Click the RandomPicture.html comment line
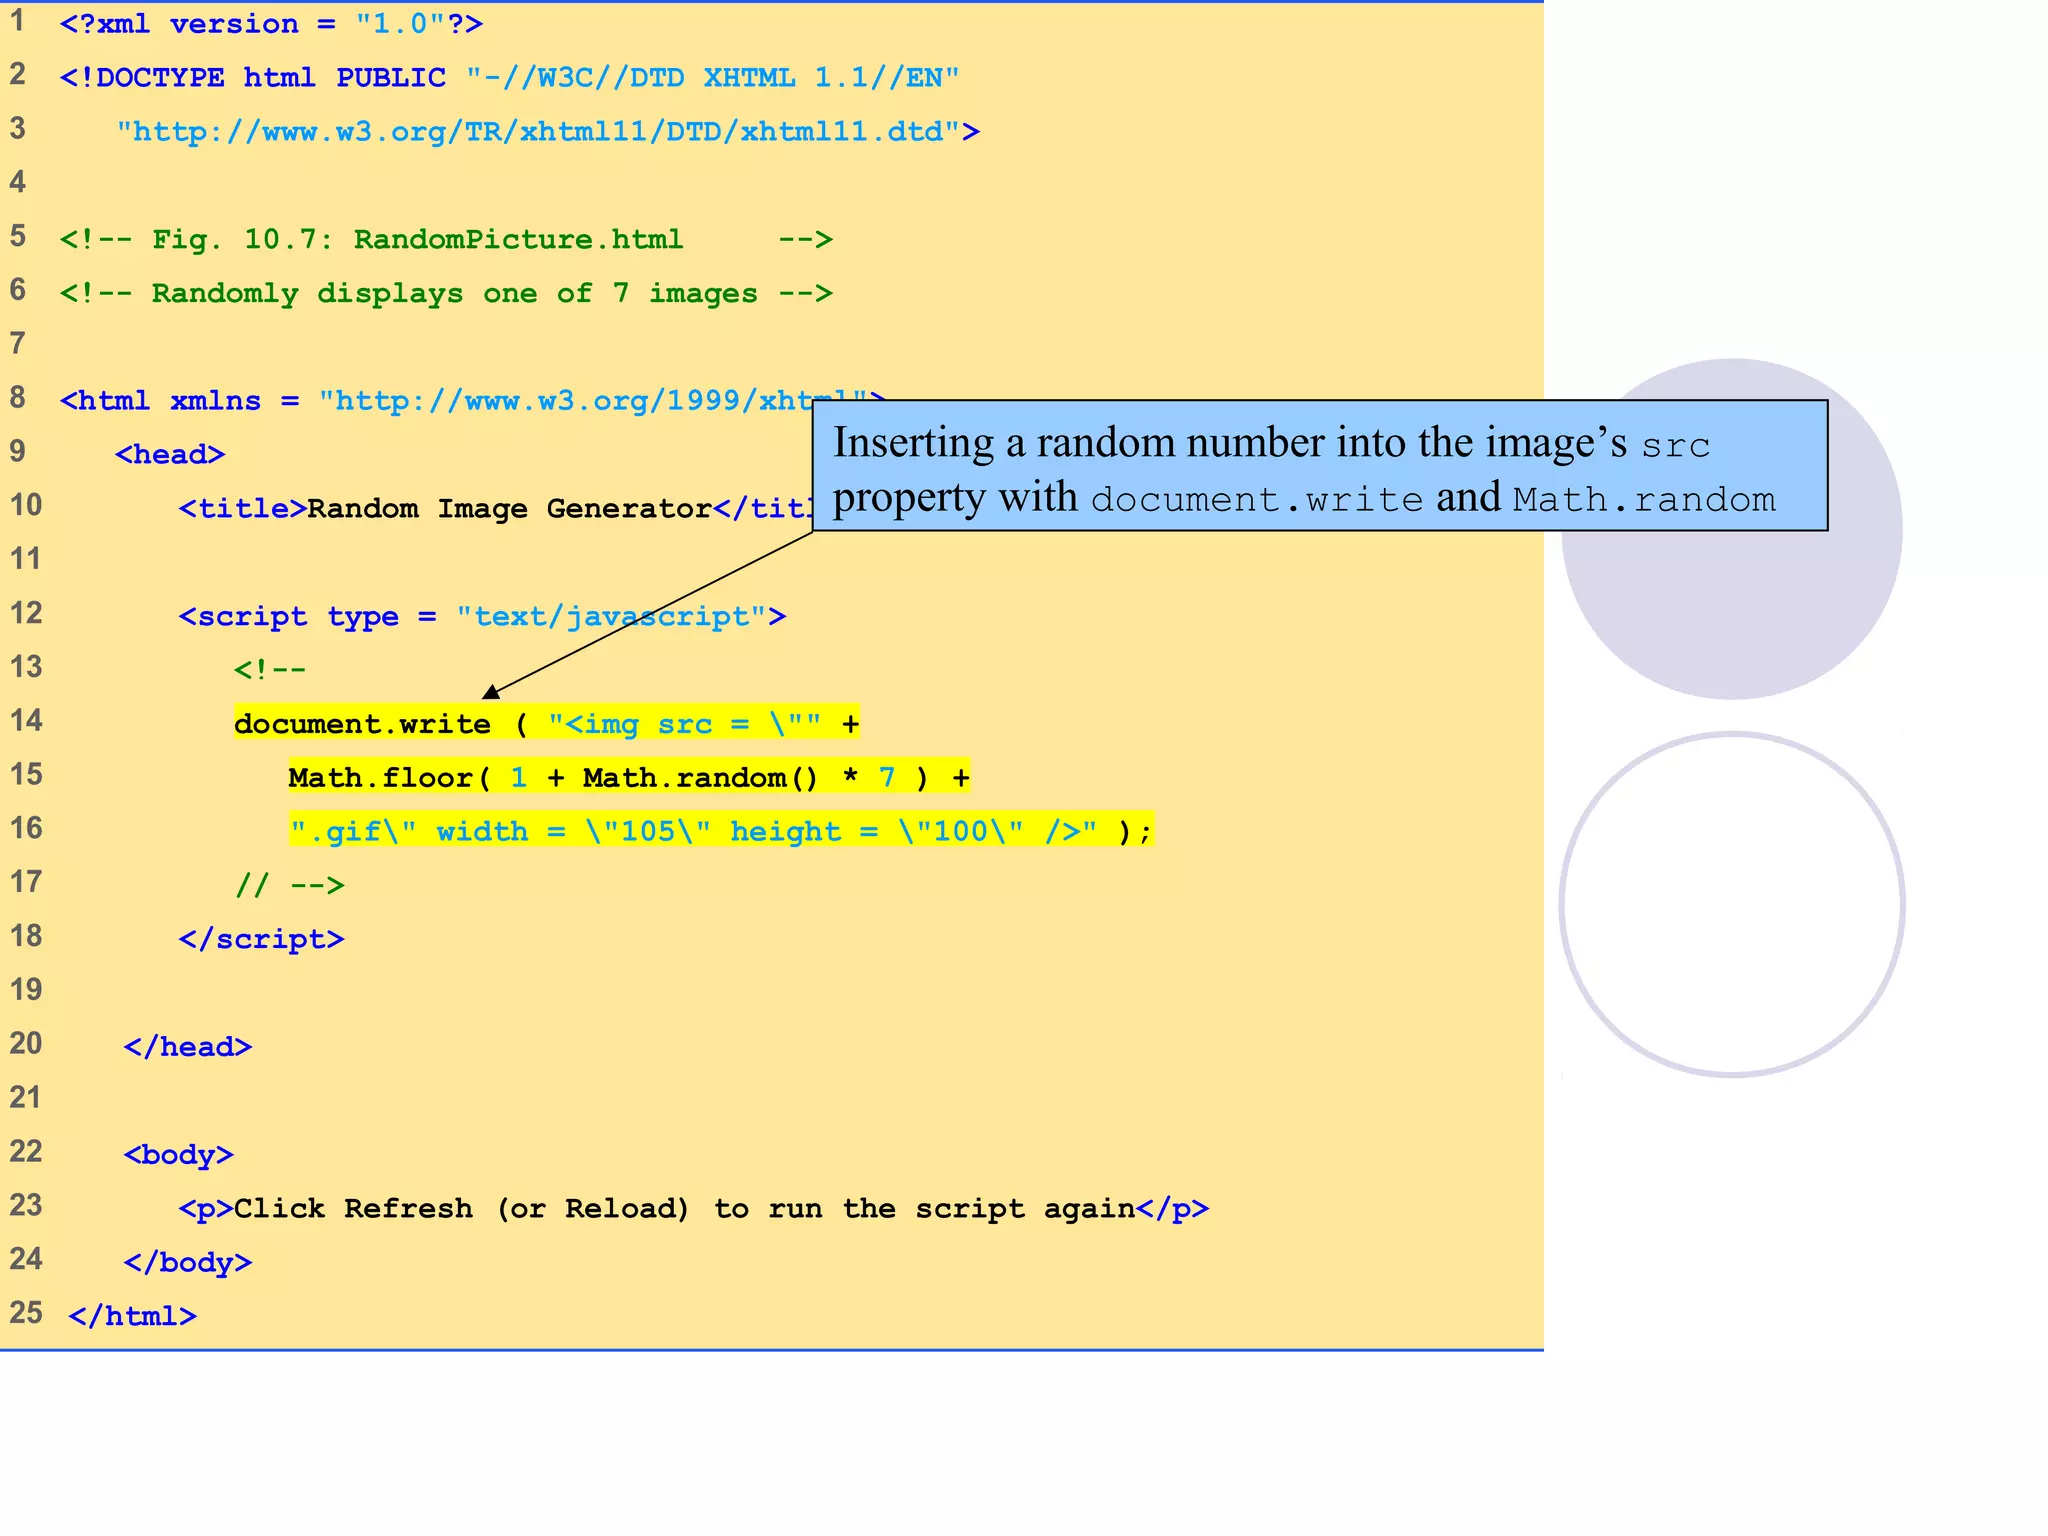Screen dimensions: 2048x1536 [445, 240]
